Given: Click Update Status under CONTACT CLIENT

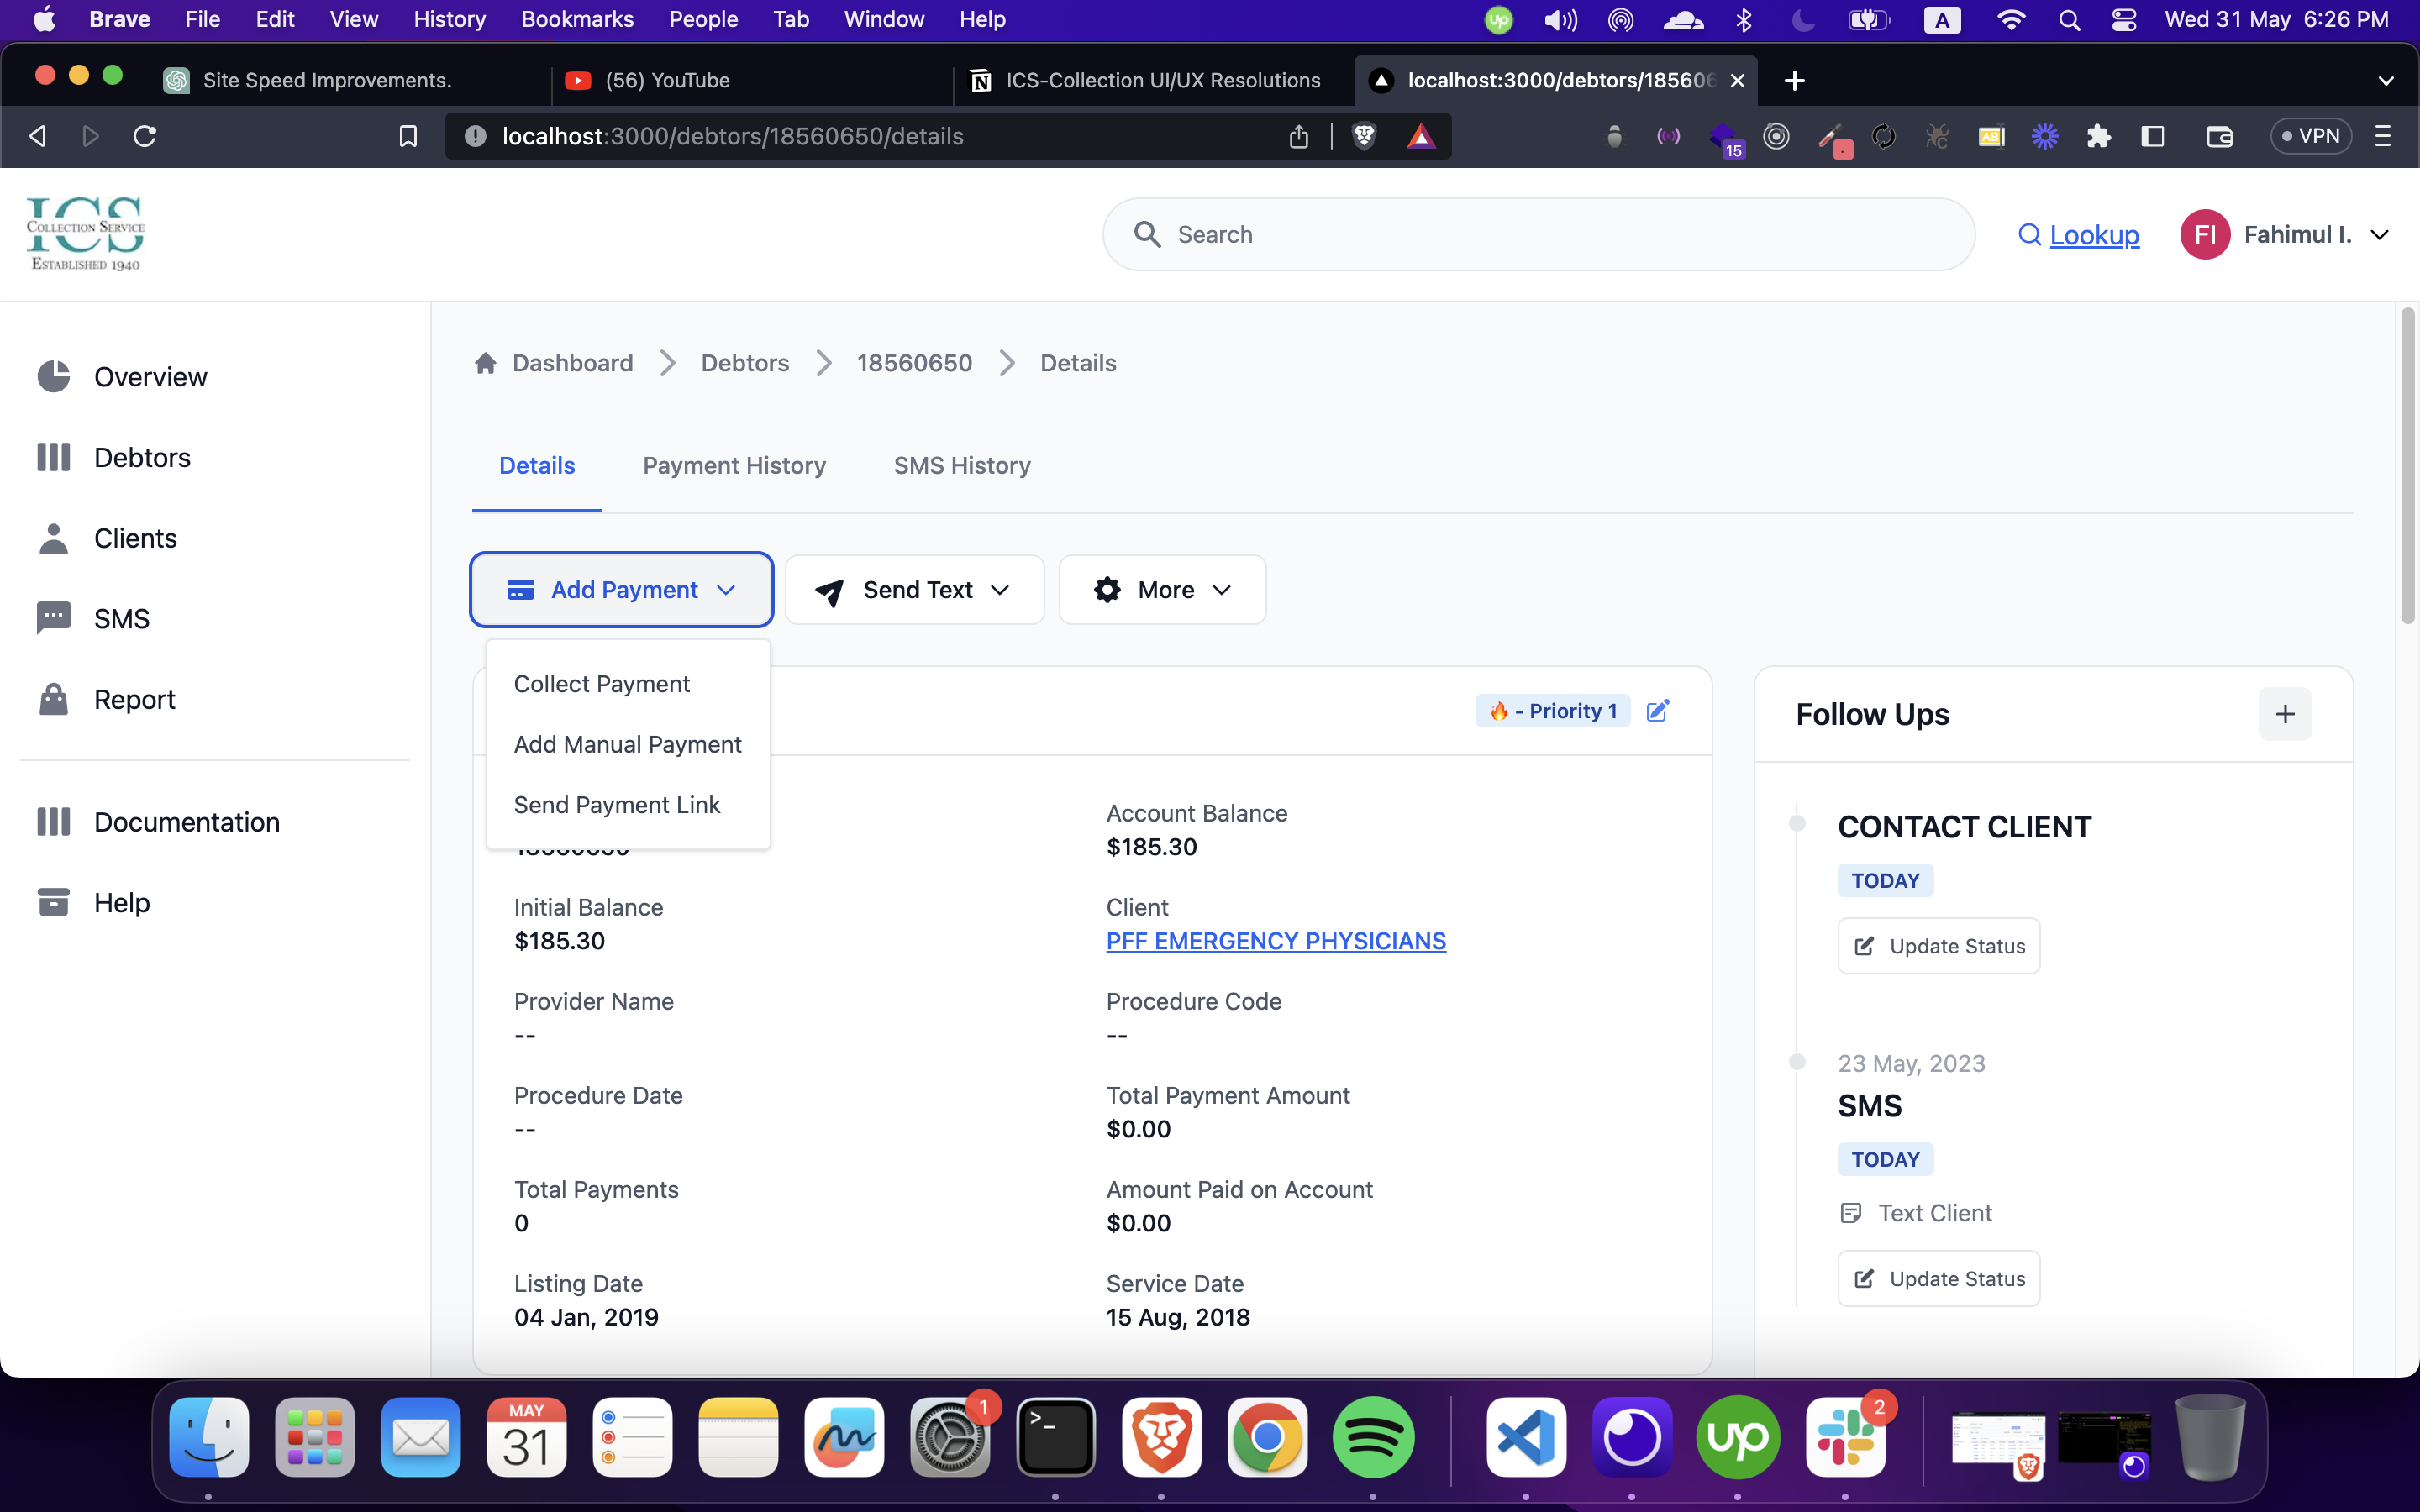Looking at the screenshot, I should (x=1938, y=946).
